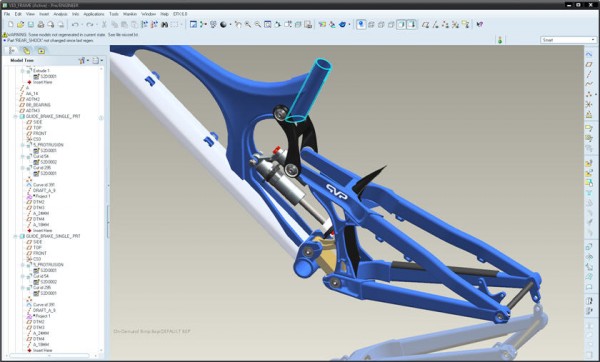The image size is (600, 362).
Task: Print using the printer toolbar icon
Action: click(x=41, y=24)
